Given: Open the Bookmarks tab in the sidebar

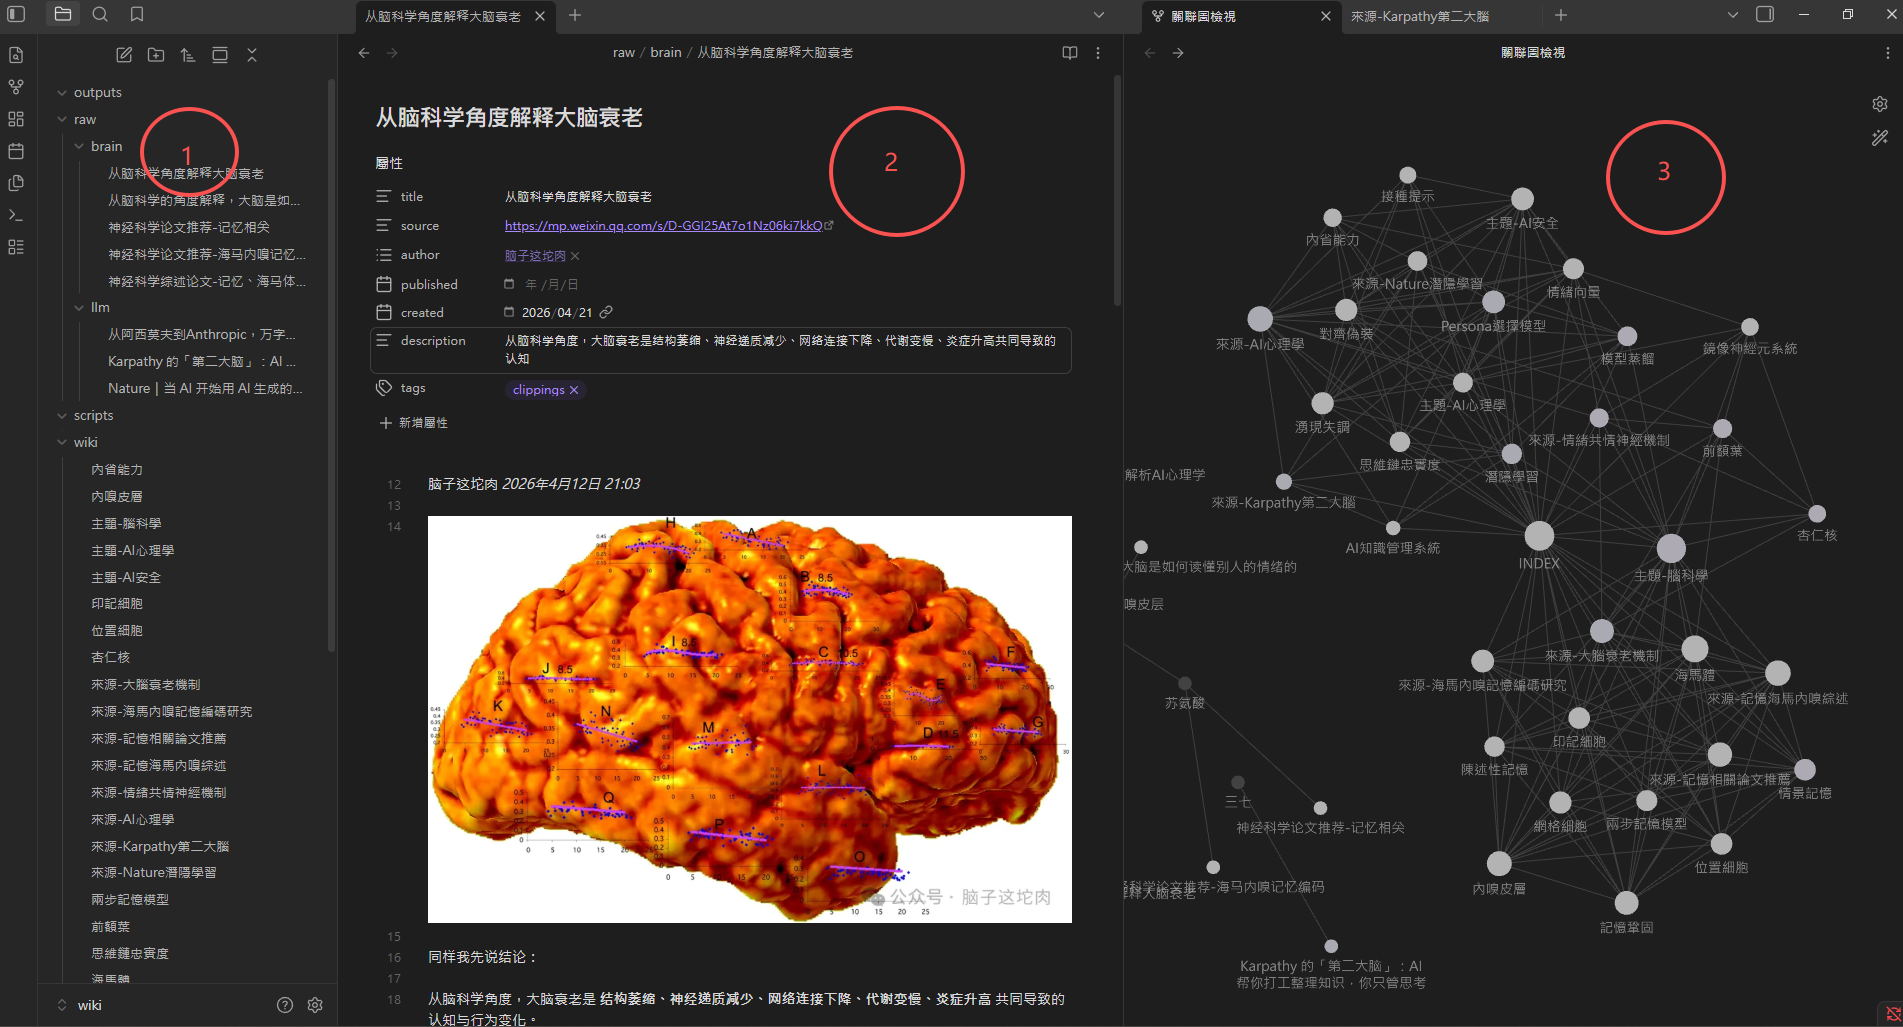Looking at the screenshot, I should [x=138, y=14].
